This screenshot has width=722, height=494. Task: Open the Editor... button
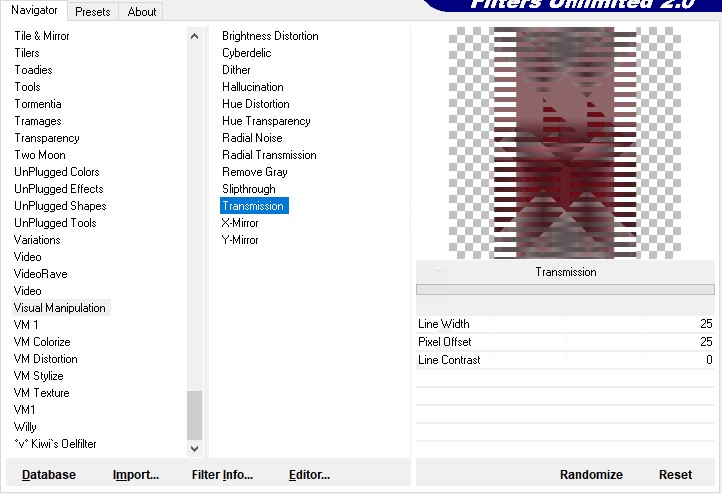click(309, 475)
